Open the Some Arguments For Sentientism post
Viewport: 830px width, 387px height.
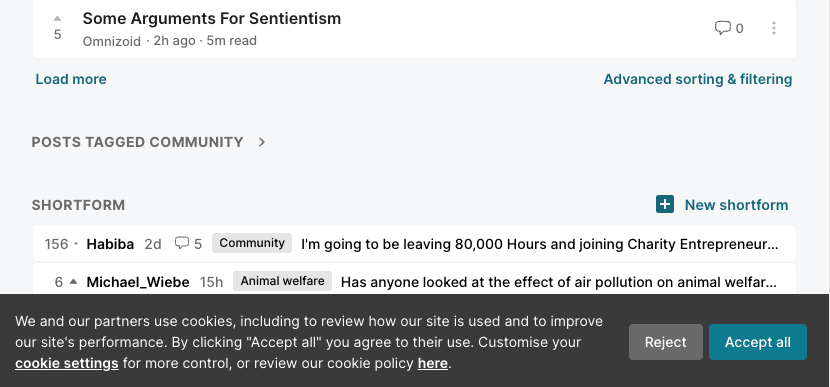tap(212, 19)
